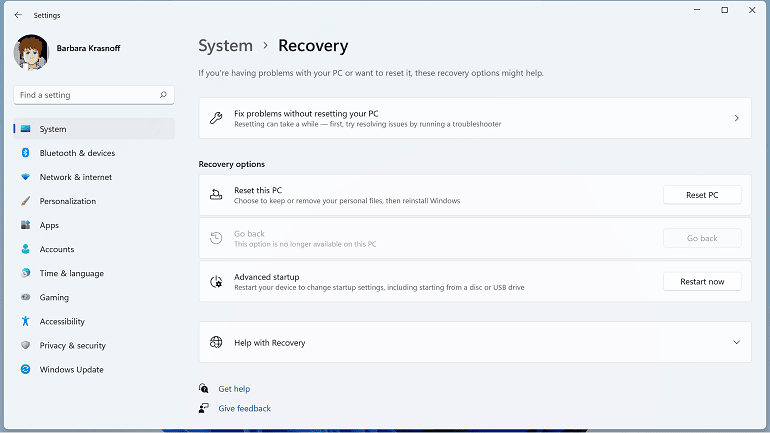The image size is (770, 433).
Task: Open Fix problems without resetting chevron
Action: point(736,118)
